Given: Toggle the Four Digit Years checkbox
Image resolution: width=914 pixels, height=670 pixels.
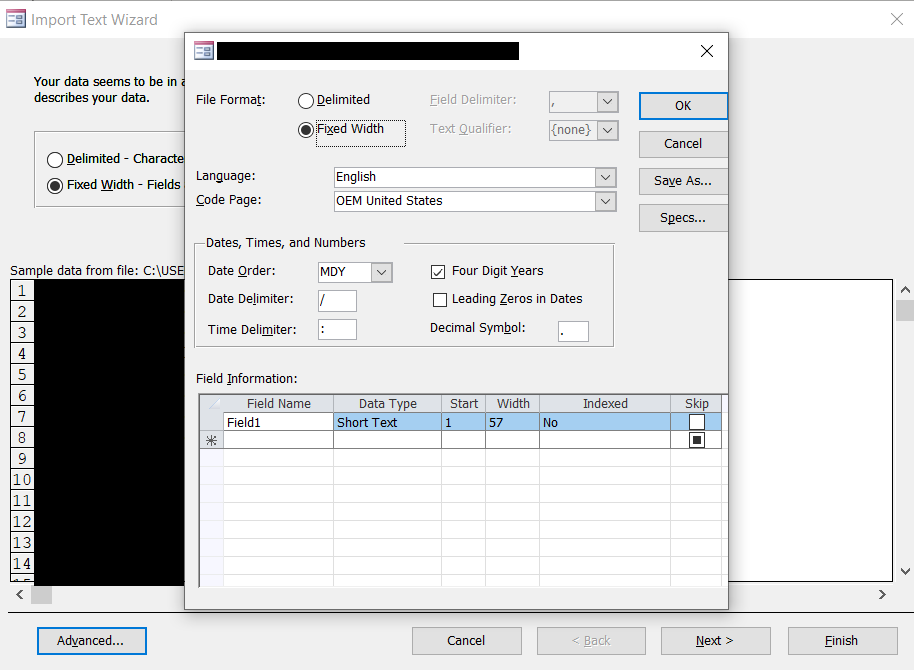Looking at the screenshot, I should [x=438, y=272].
